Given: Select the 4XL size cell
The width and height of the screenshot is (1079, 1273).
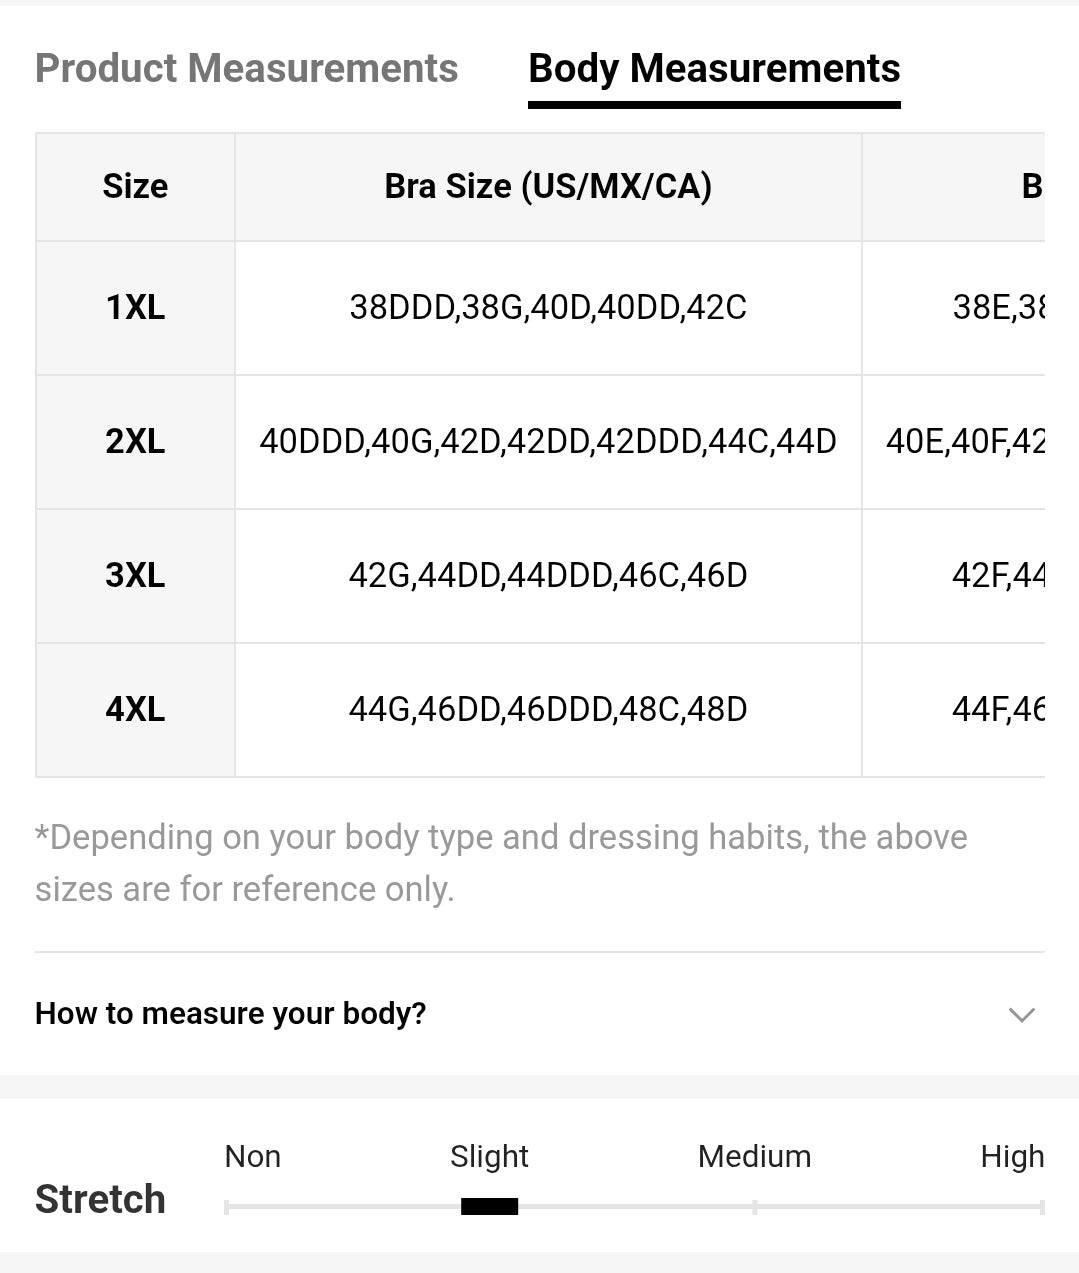Looking at the screenshot, I should click(x=135, y=710).
